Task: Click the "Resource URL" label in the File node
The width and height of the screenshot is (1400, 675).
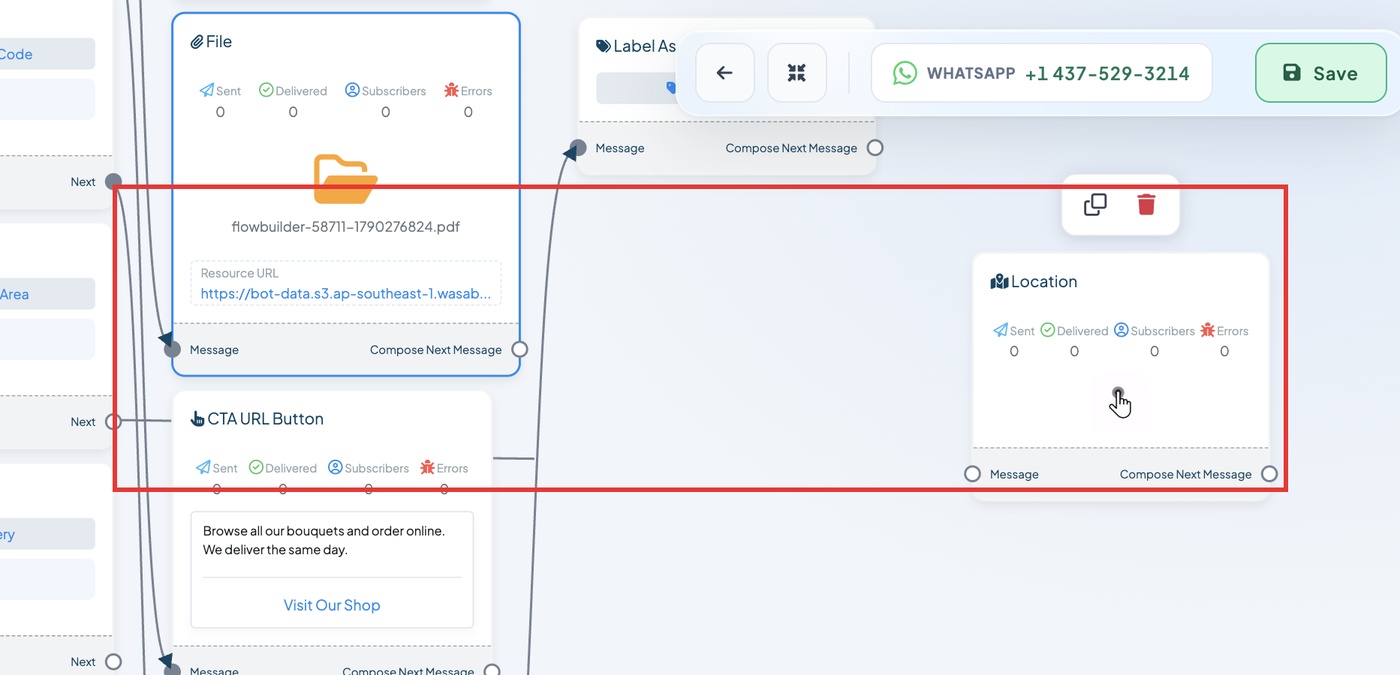Action: 240,273
